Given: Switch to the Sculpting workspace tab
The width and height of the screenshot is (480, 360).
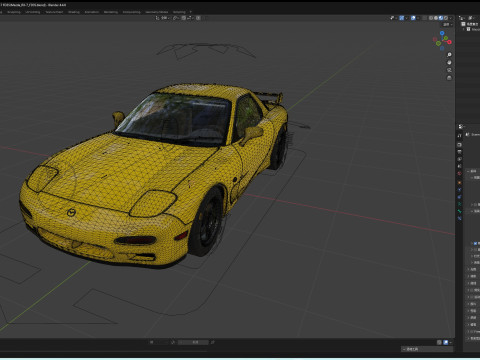Looking at the screenshot, I should coord(14,12).
